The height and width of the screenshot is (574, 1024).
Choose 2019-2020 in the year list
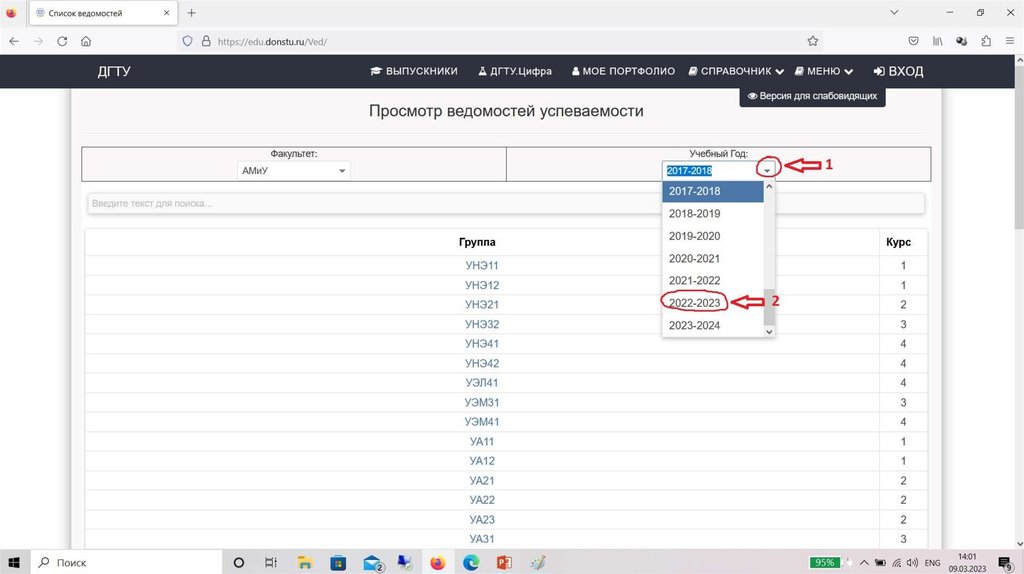click(694, 236)
